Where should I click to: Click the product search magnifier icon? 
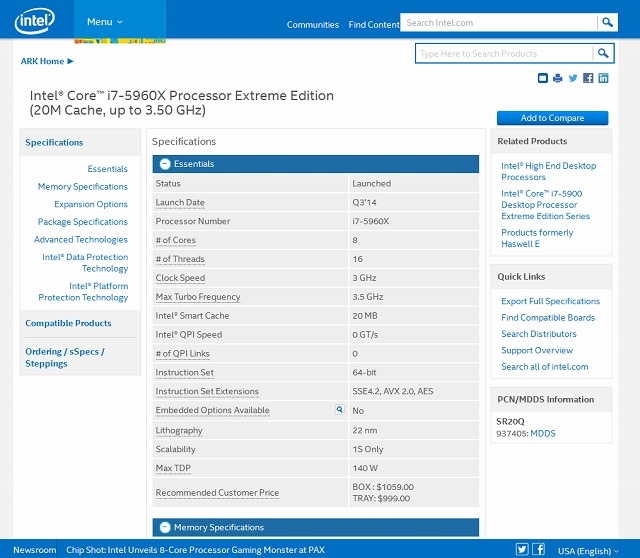click(x=603, y=53)
